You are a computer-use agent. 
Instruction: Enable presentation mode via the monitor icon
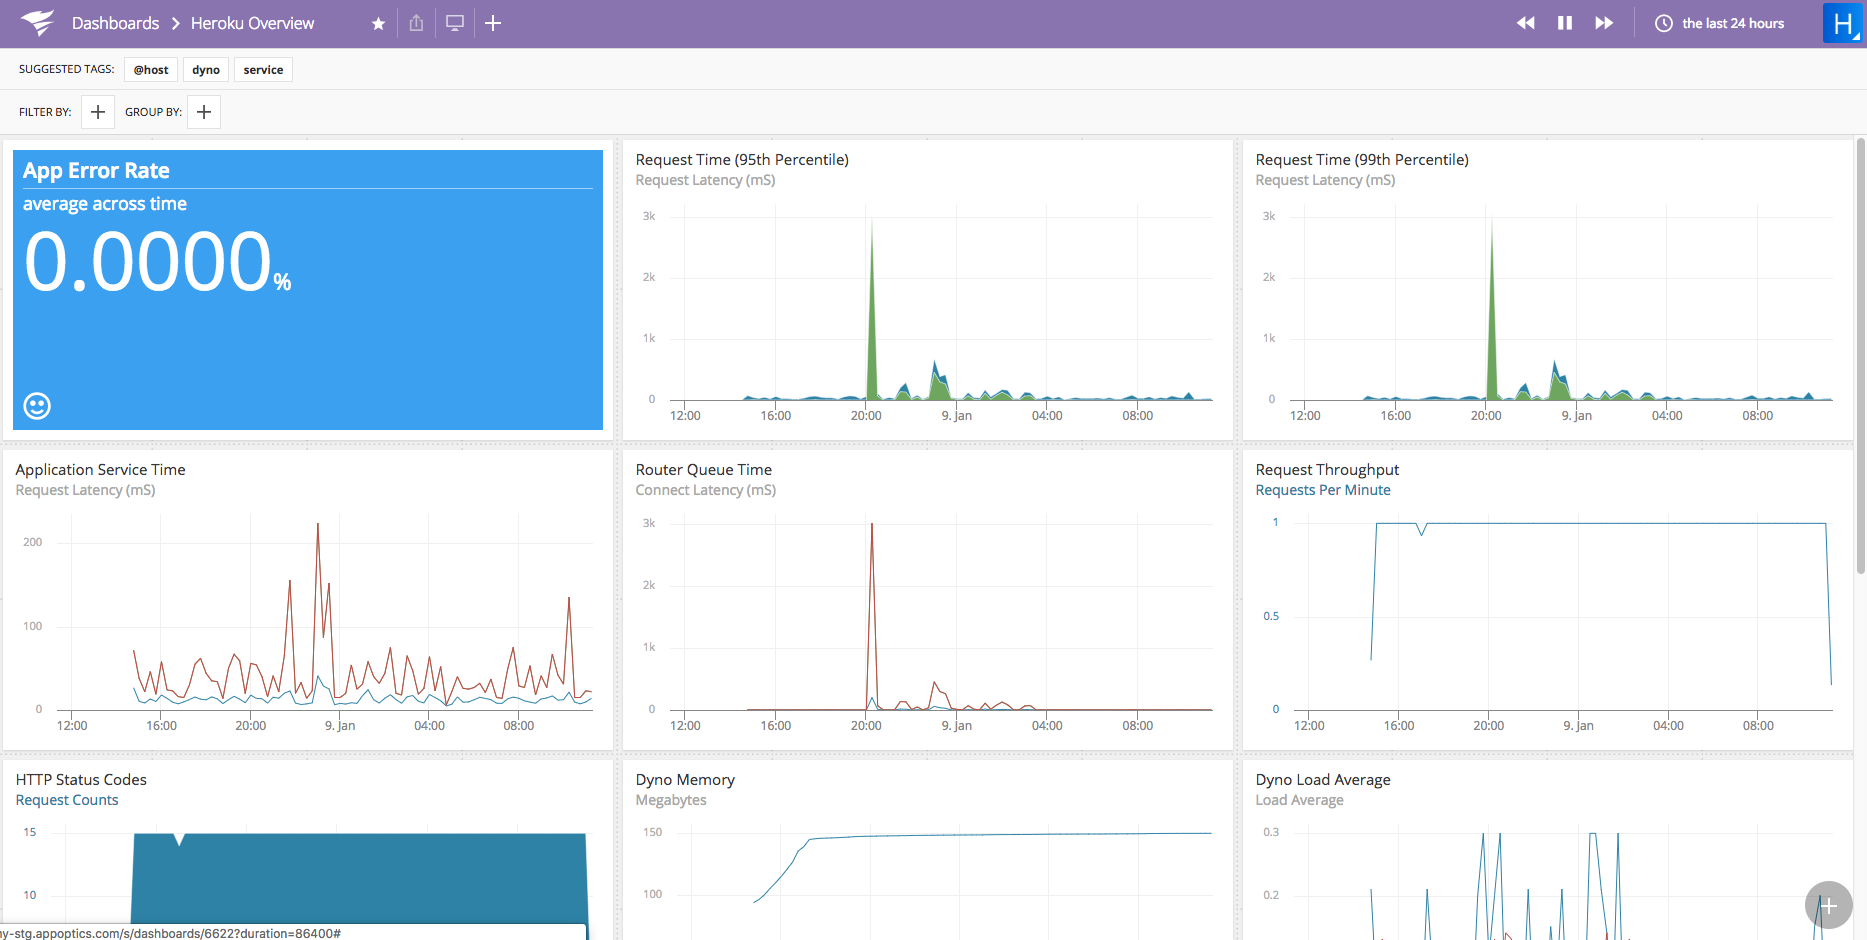pyautogui.click(x=454, y=22)
